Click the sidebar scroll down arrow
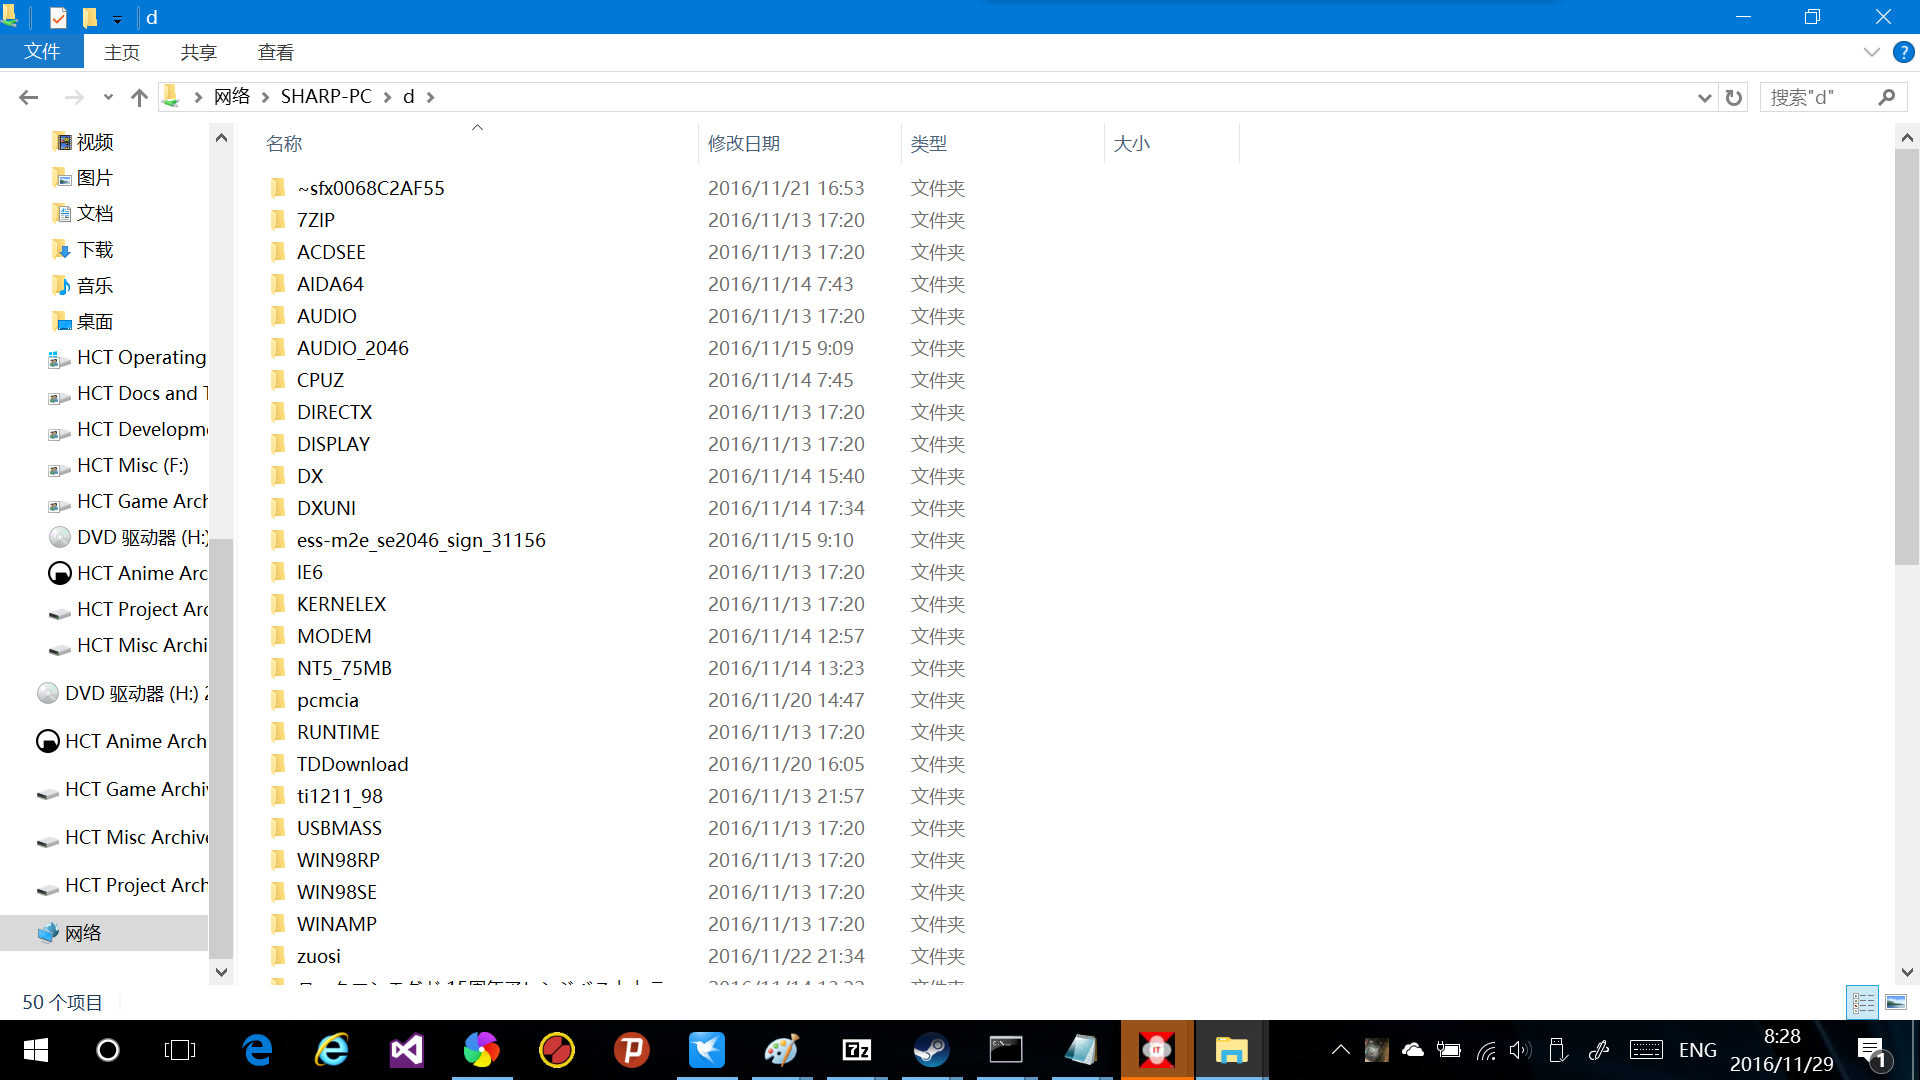1920x1080 pixels. pyautogui.click(x=221, y=972)
